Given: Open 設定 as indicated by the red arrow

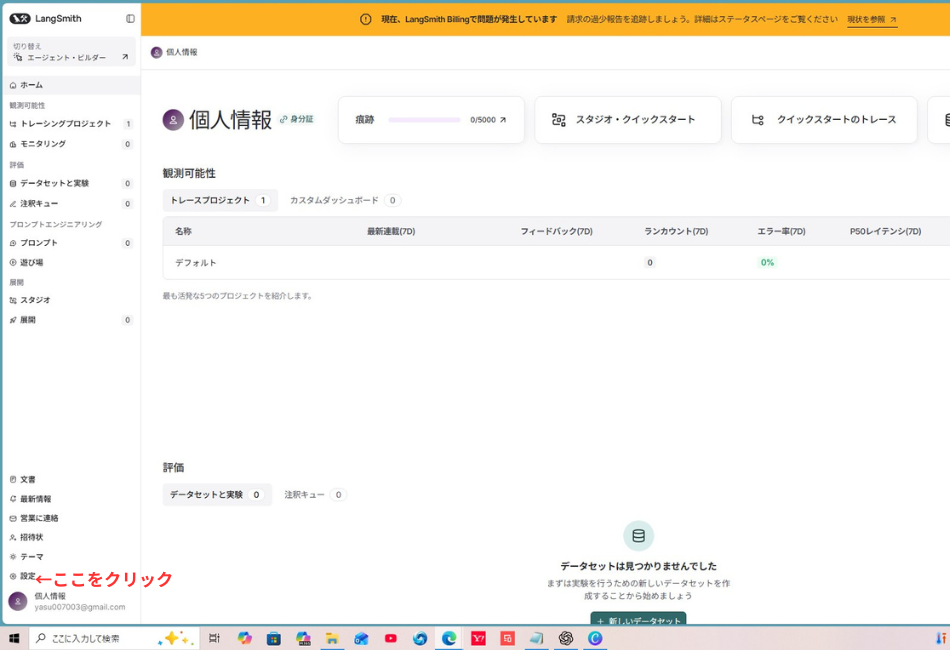Looking at the screenshot, I should (25, 577).
